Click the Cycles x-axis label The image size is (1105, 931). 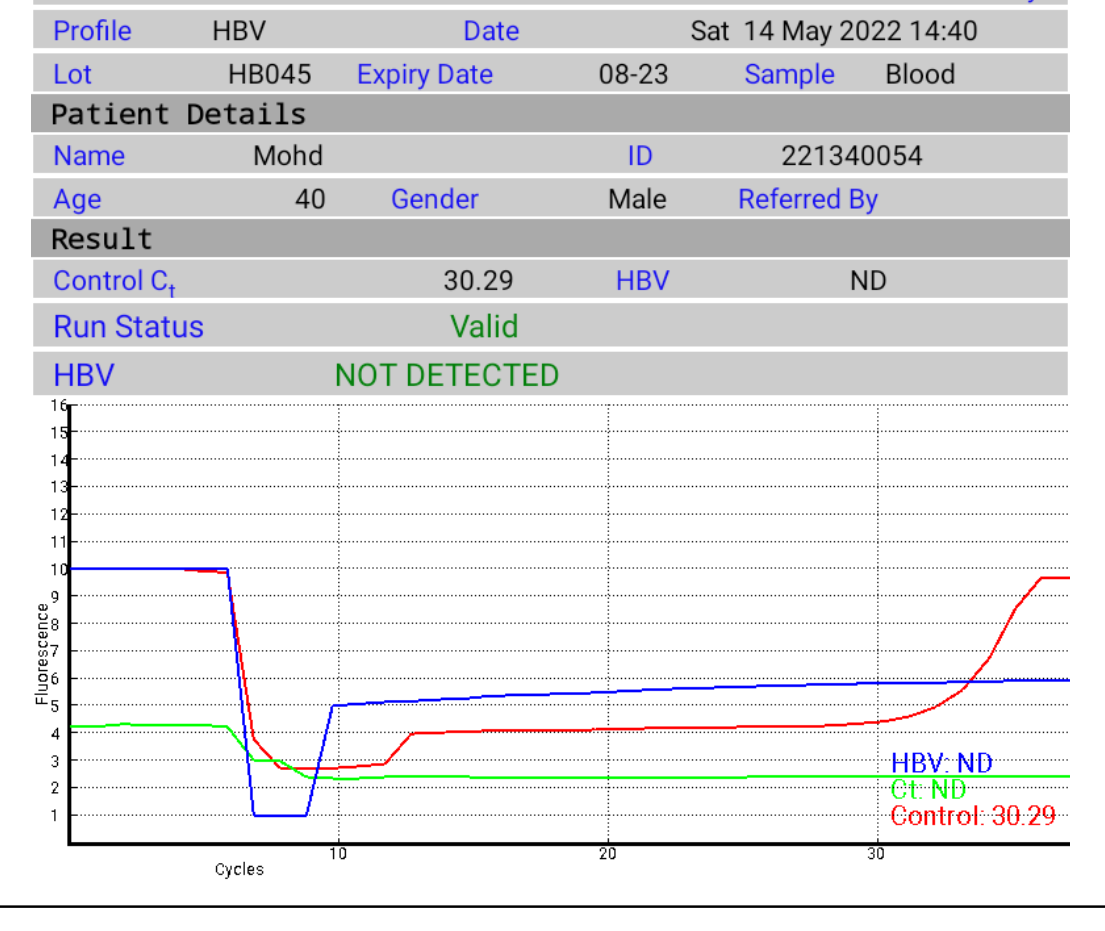pos(239,869)
